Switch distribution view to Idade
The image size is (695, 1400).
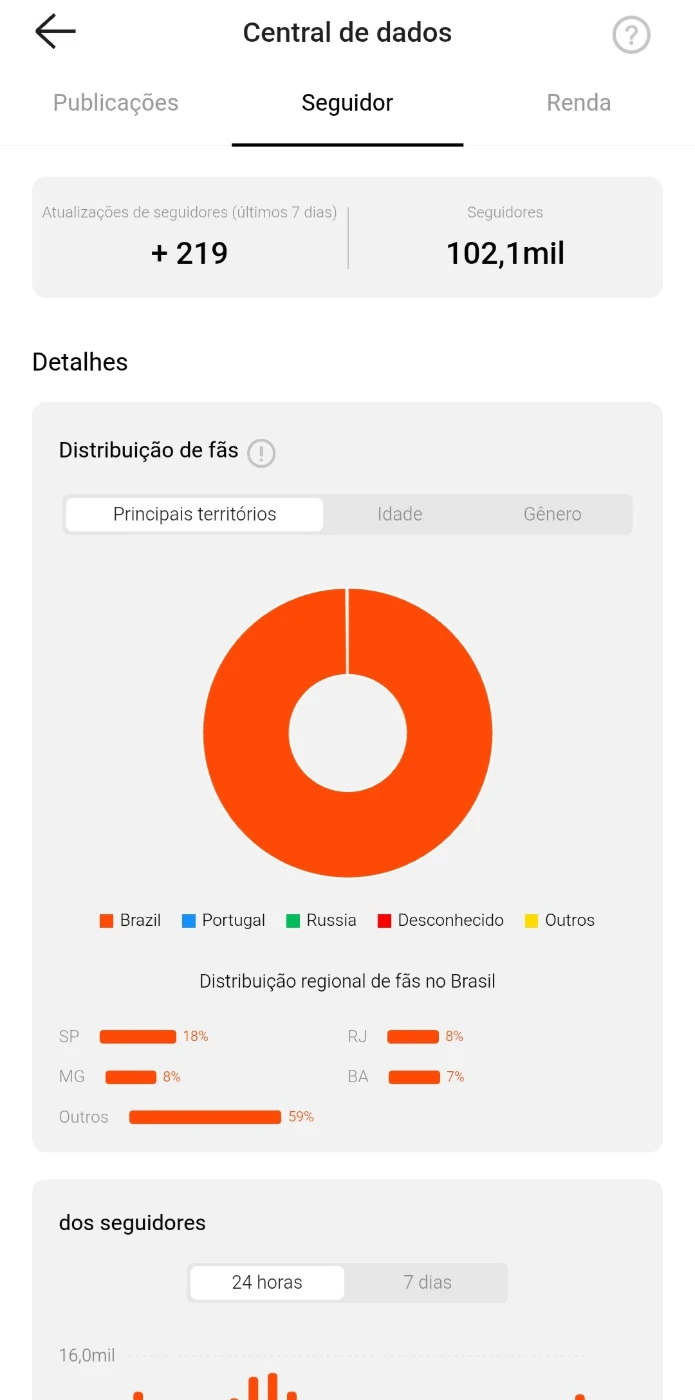pyautogui.click(x=400, y=515)
